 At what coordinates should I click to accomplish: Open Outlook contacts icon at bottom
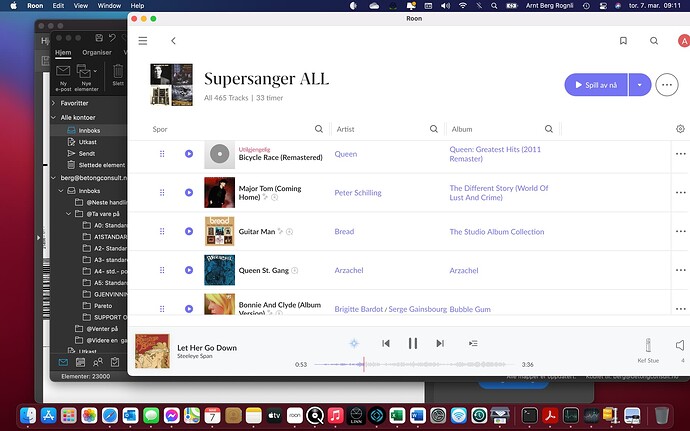click(98, 362)
